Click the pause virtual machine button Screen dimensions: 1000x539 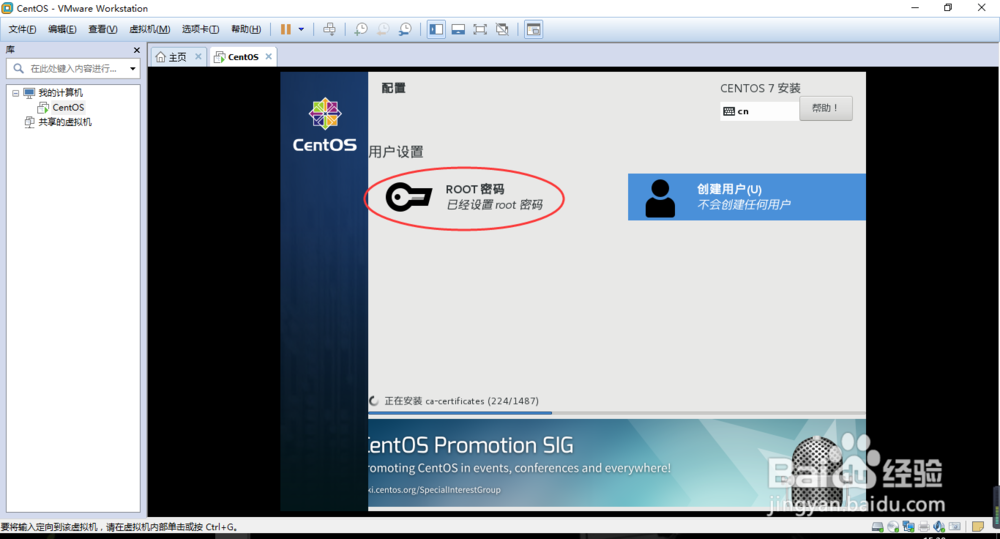coord(286,29)
